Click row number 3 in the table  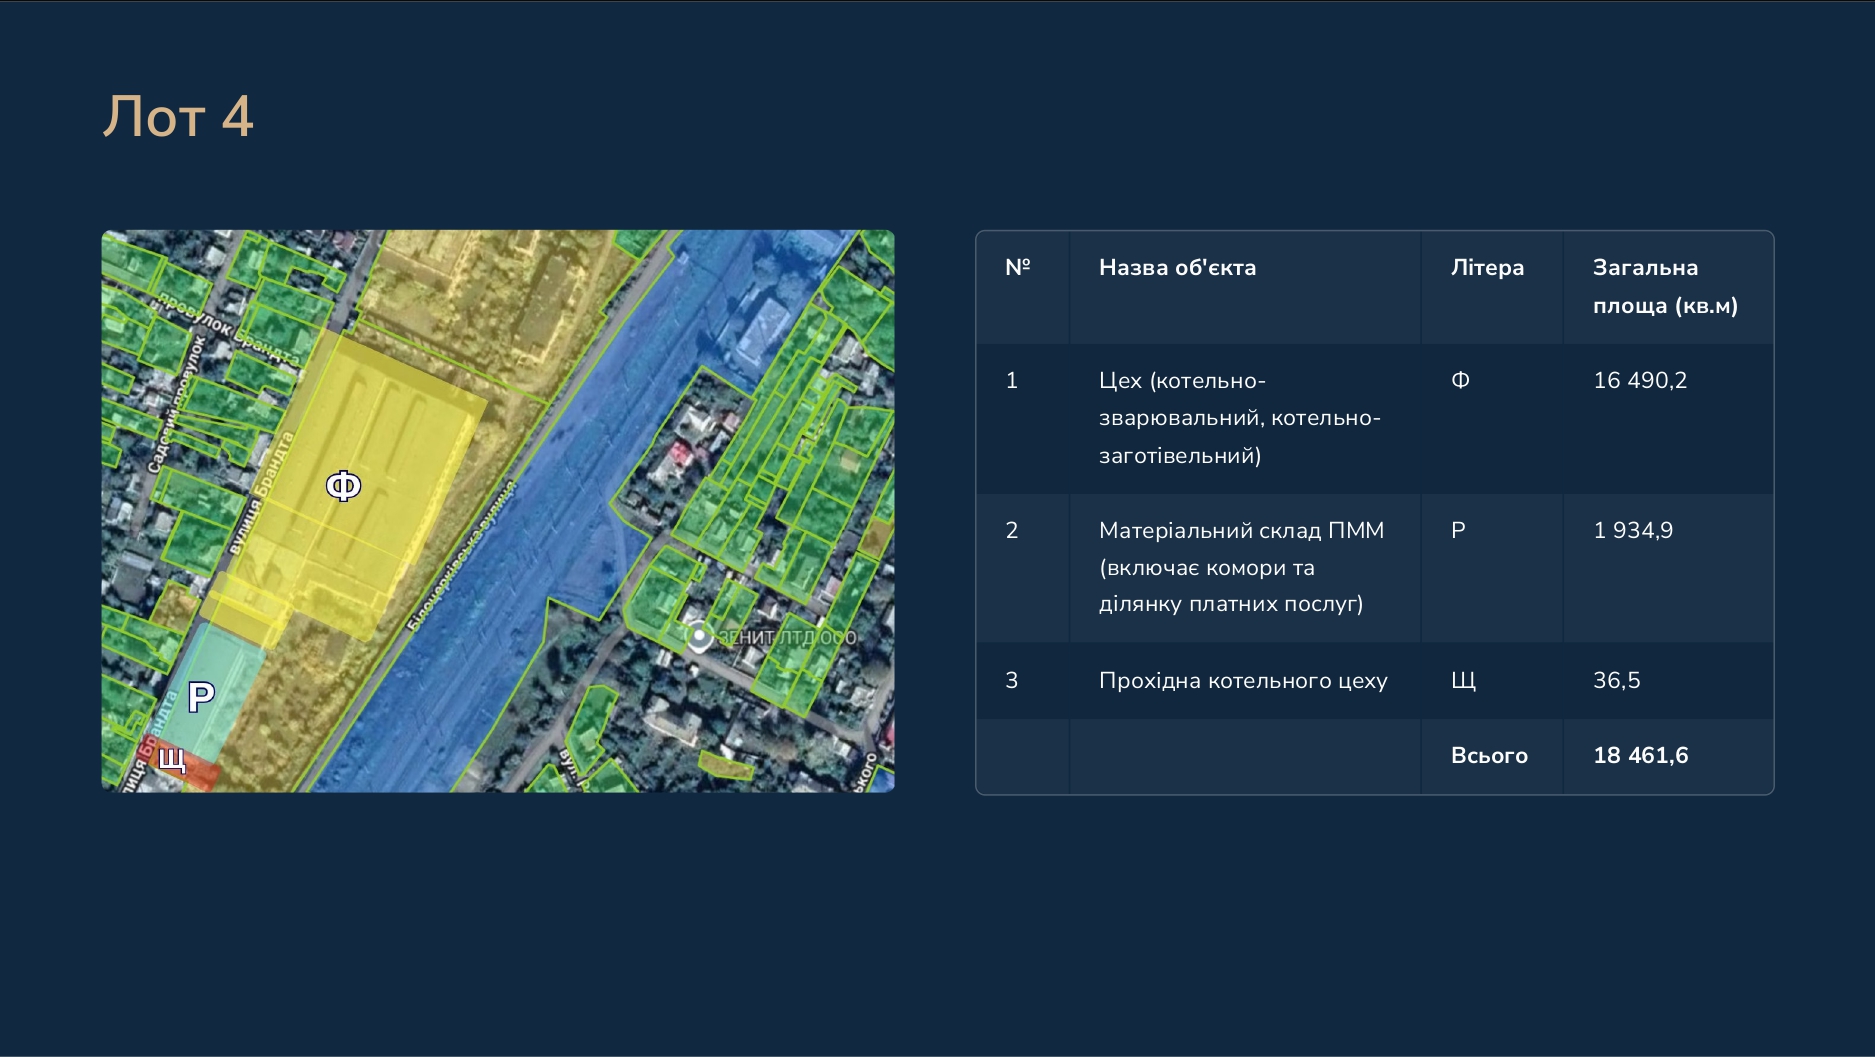coord(1011,680)
